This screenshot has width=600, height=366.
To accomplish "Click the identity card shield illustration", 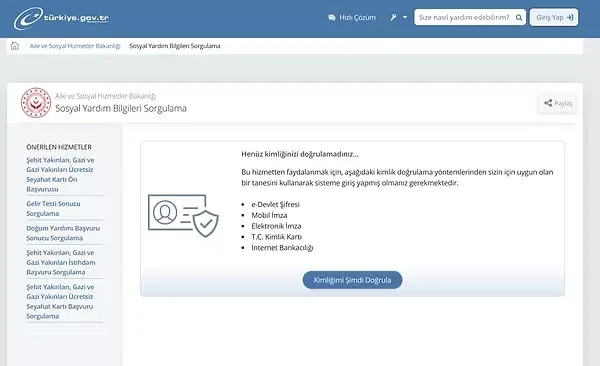I will coord(183,215).
